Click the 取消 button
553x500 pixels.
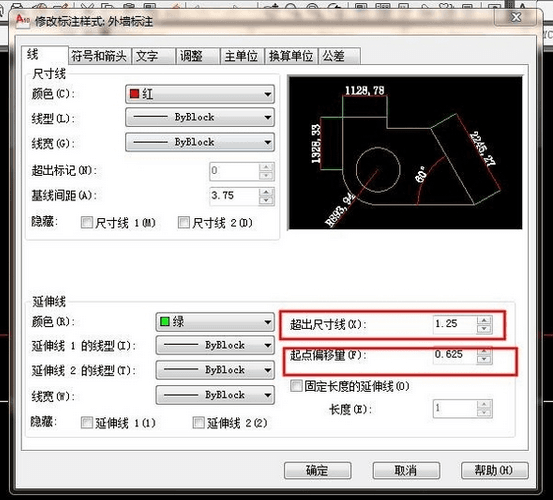pos(406,470)
